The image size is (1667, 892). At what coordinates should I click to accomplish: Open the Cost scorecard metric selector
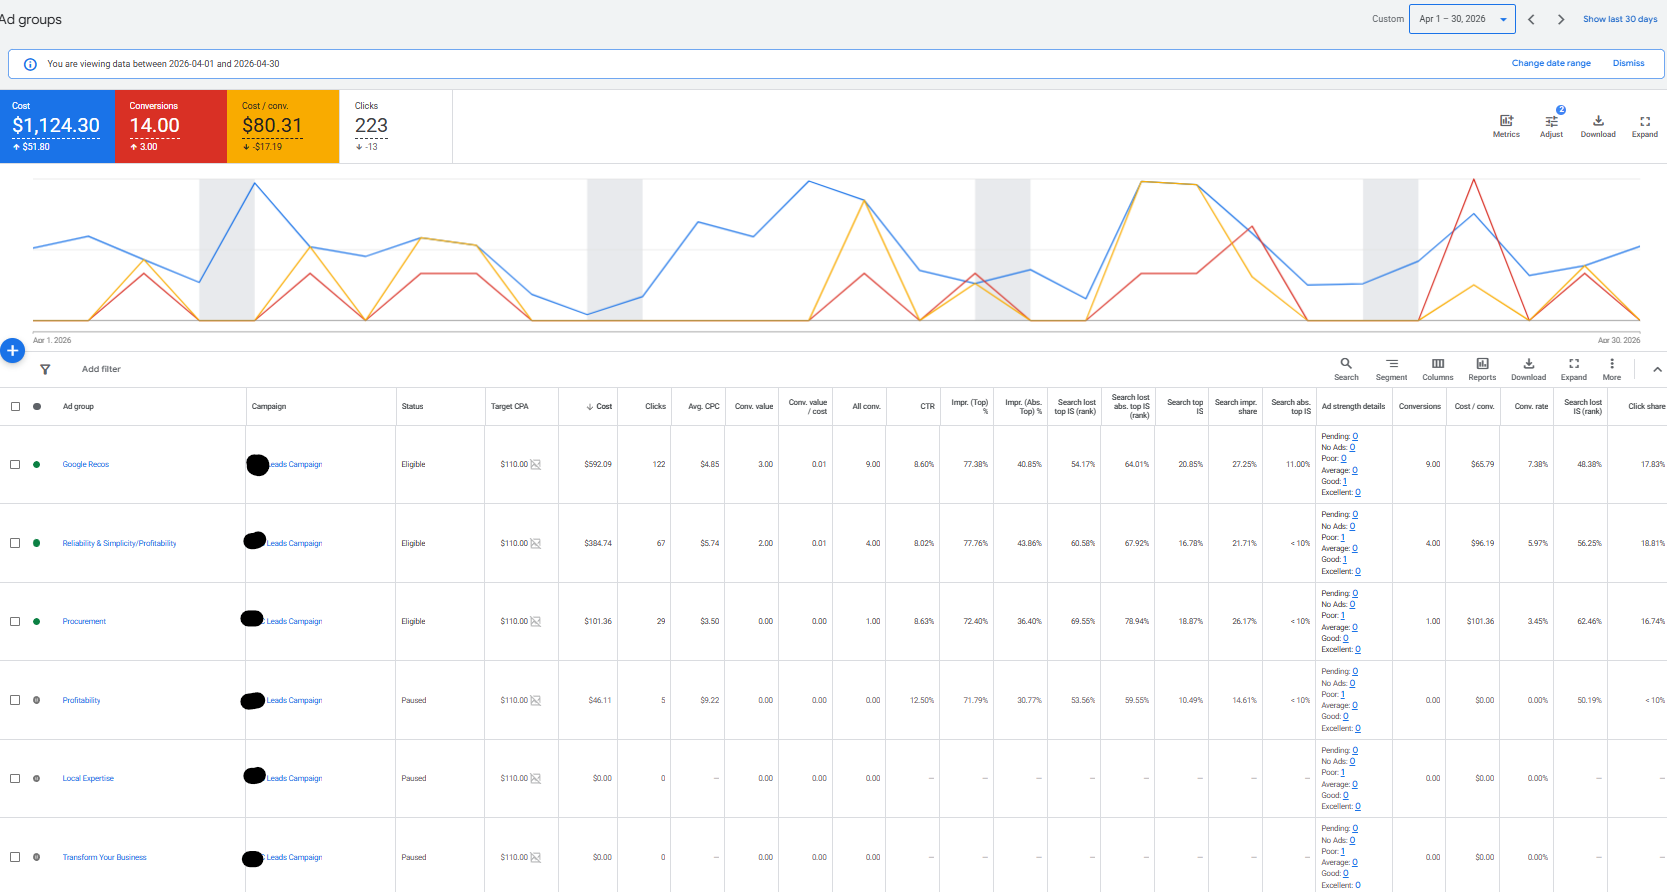tap(57, 126)
